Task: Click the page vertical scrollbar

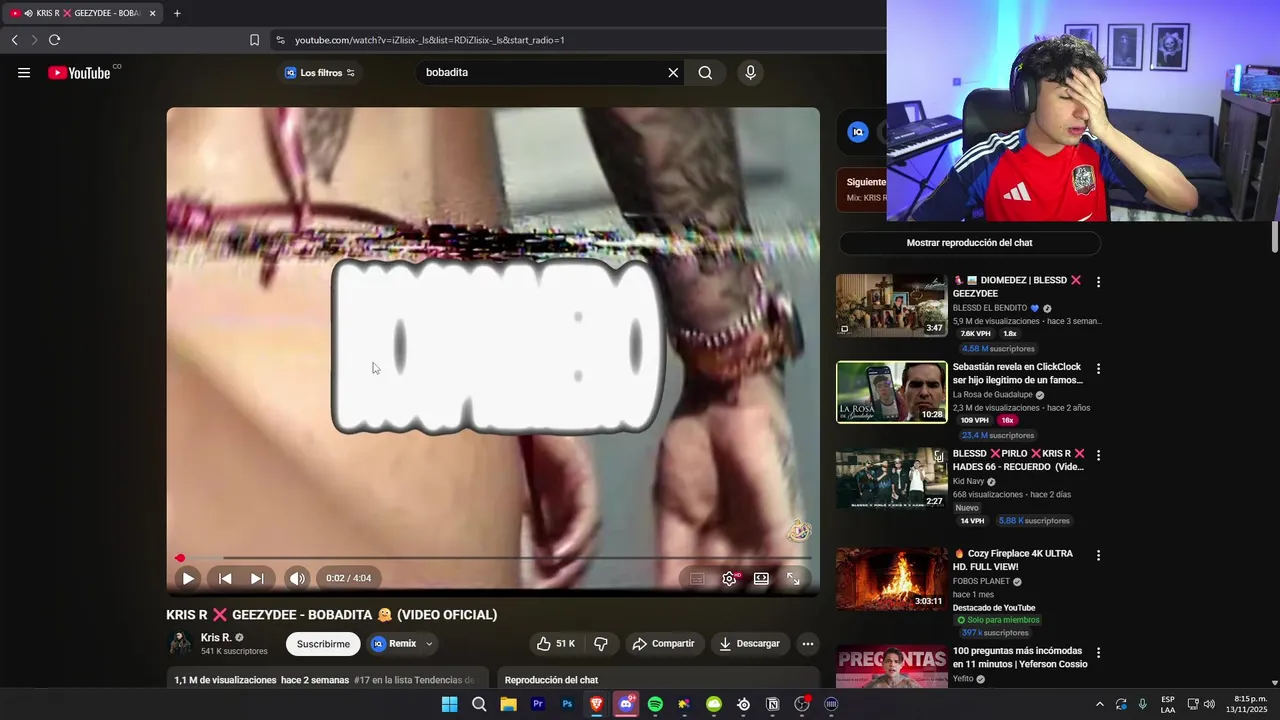Action: (x=1274, y=238)
